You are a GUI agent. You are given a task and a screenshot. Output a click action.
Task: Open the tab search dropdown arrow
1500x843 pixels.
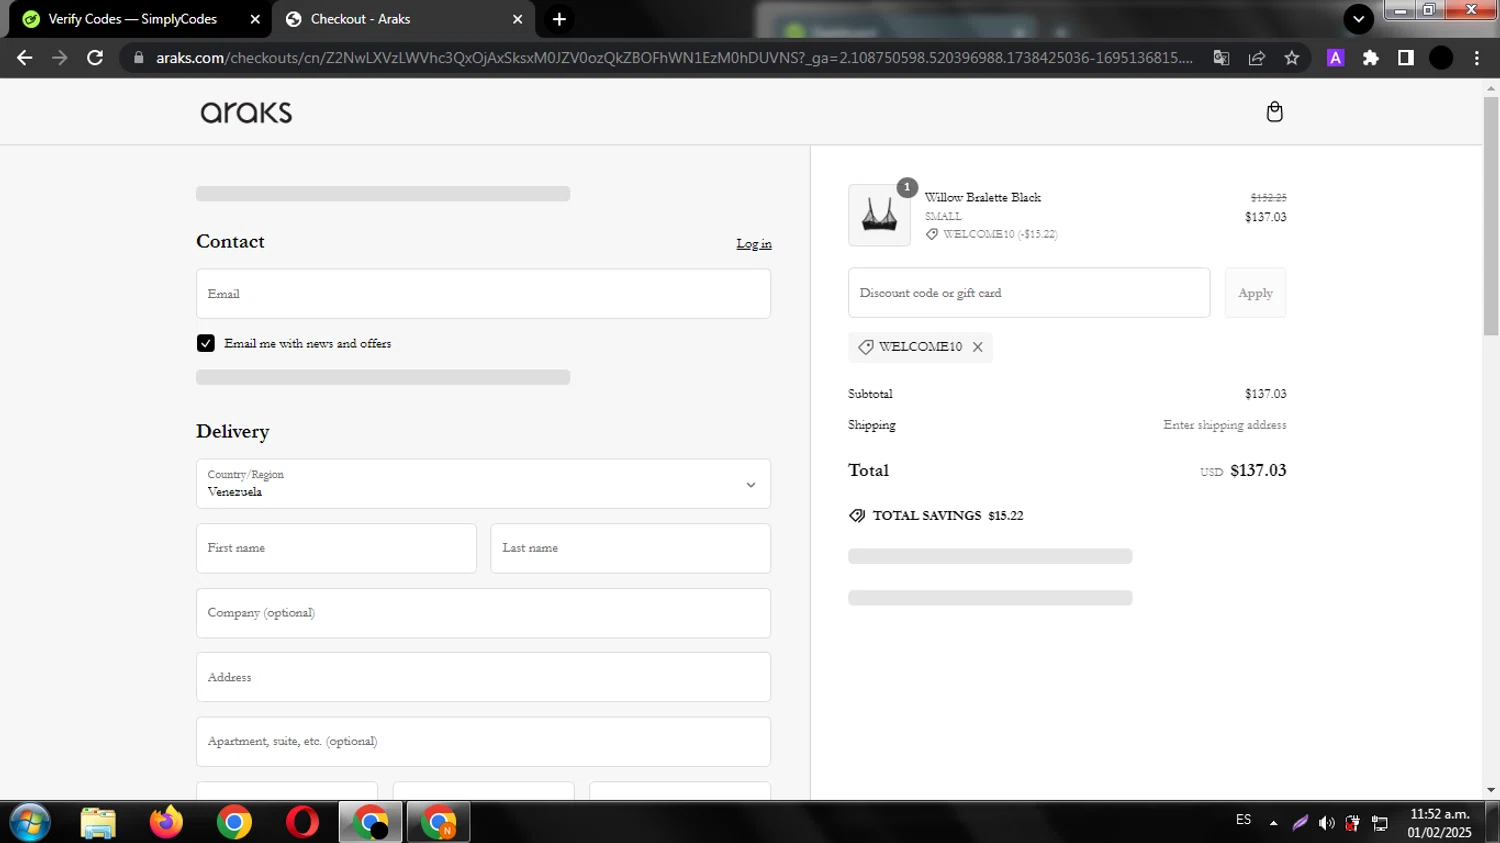click(x=1358, y=19)
